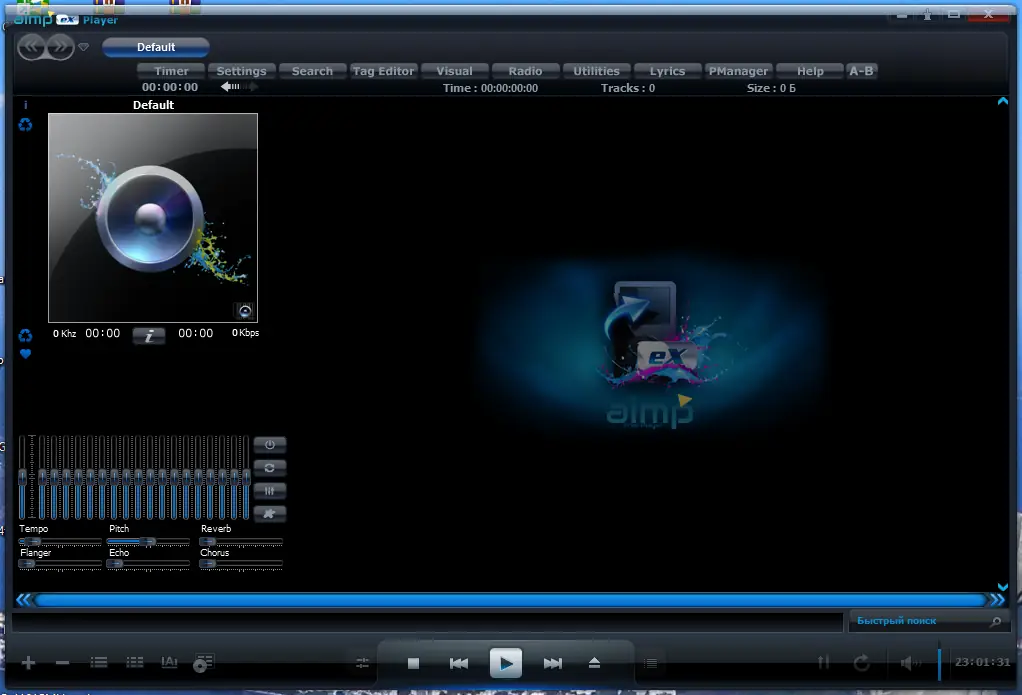Stop playback with the Stop button
This screenshot has width=1022, height=695.
[413, 663]
